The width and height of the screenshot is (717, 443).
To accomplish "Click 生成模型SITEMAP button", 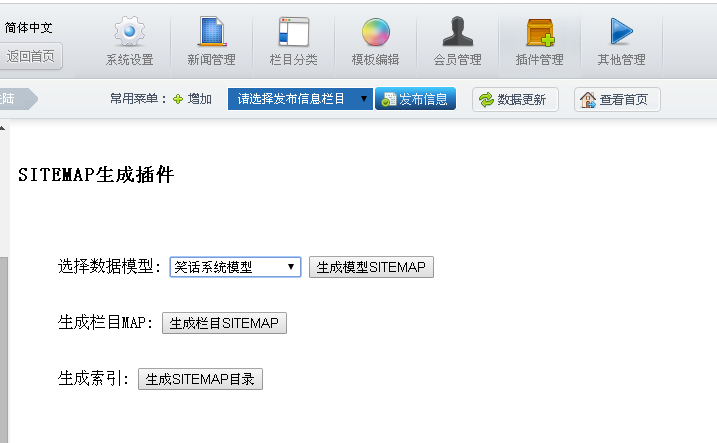I will point(371,267).
